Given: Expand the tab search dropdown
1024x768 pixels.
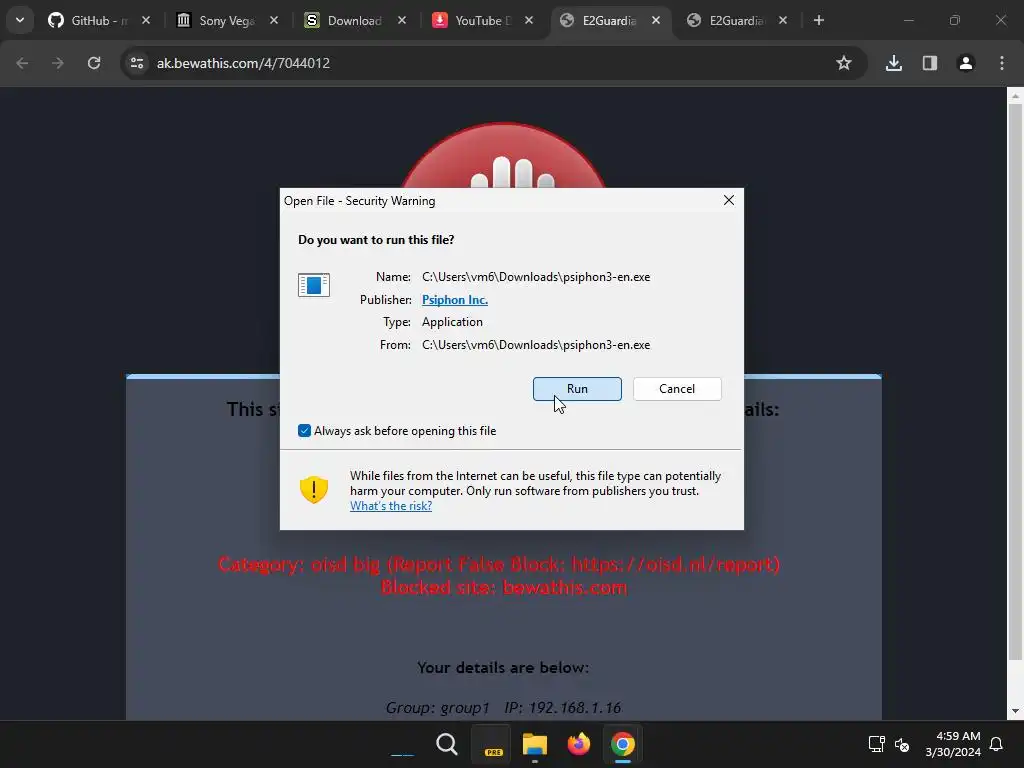Looking at the screenshot, I should (x=20, y=20).
